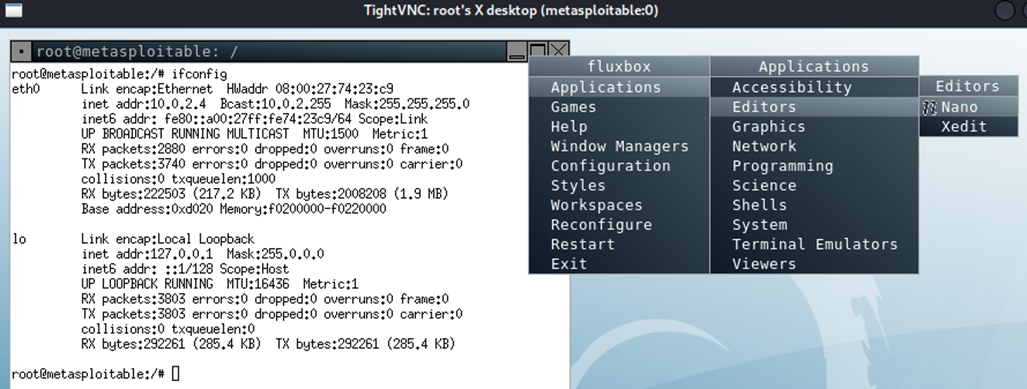Select Restart in fluxbox menu
Screen dimensions: 1027x389
tap(619, 244)
